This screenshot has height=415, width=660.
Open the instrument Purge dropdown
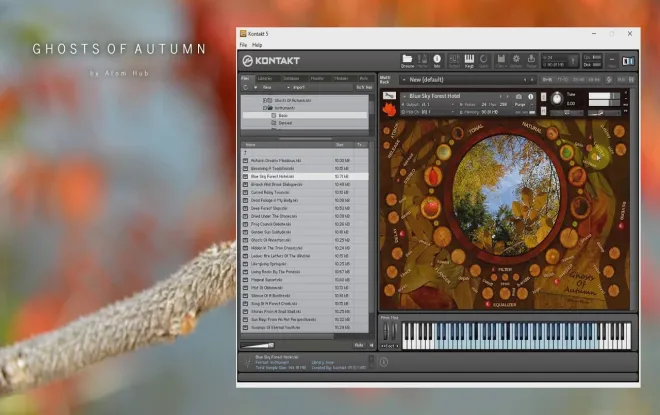(523, 104)
